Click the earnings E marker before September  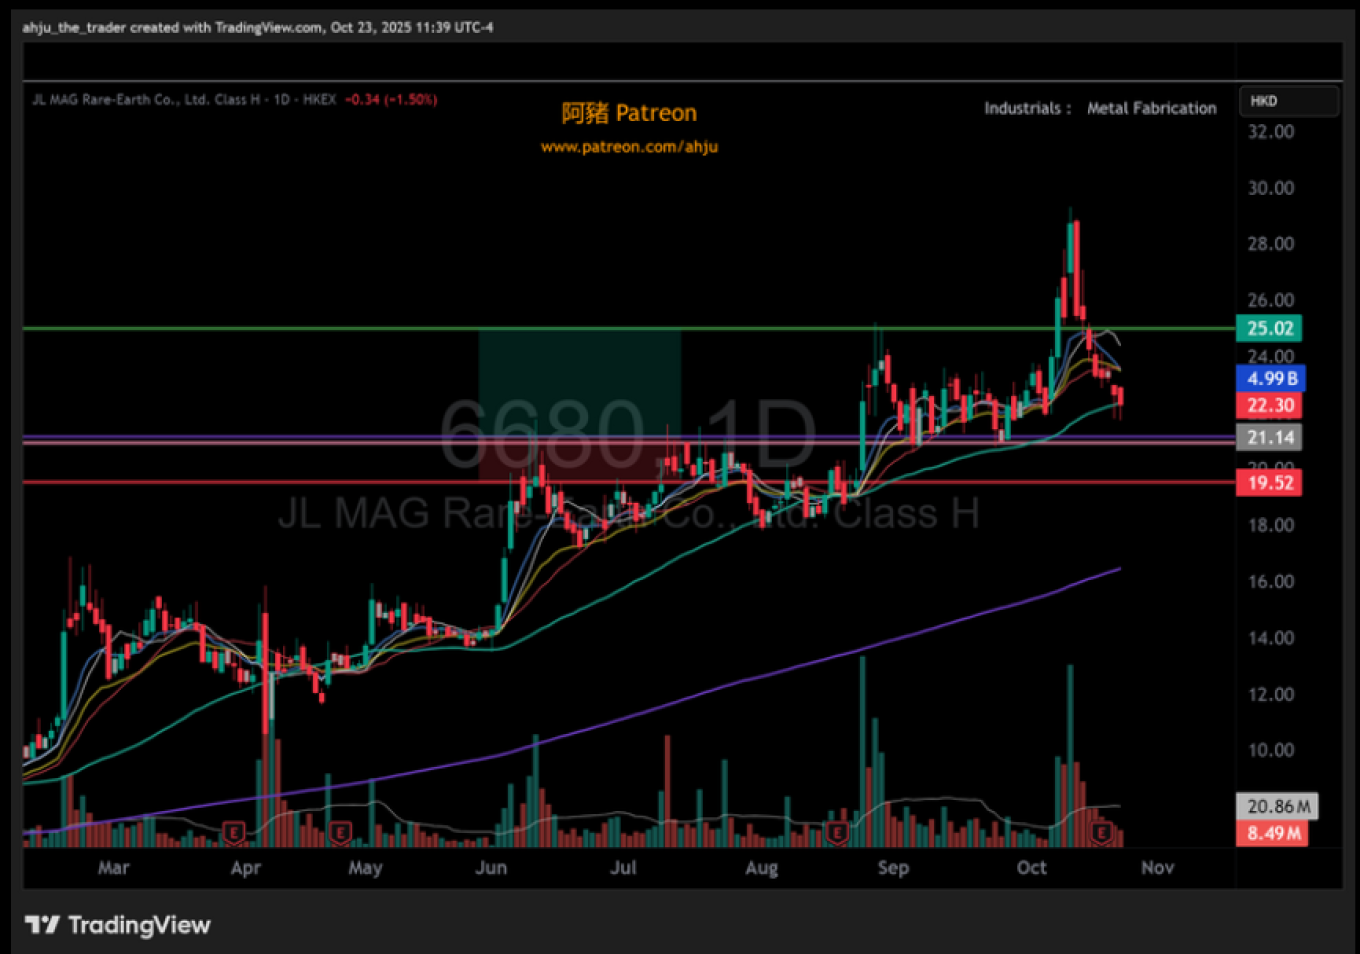[838, 831]
